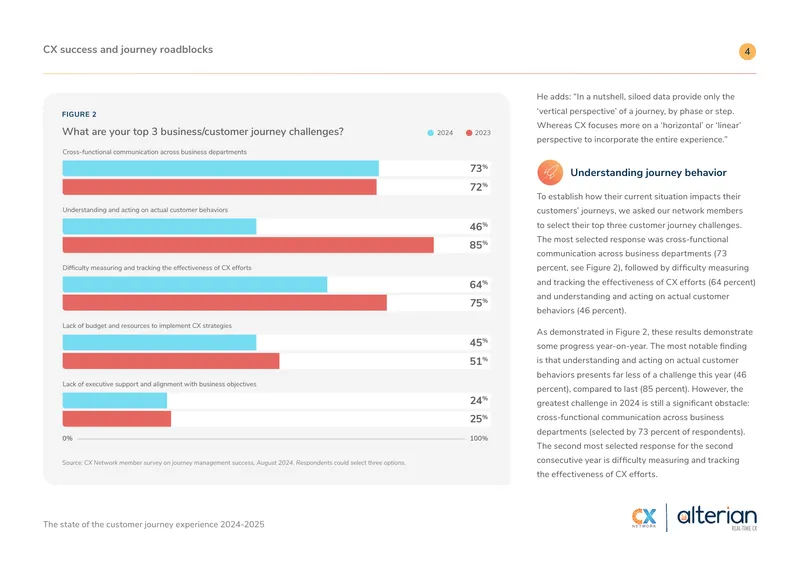
Task: Click the Alterian logo
Action: point(717,518)
